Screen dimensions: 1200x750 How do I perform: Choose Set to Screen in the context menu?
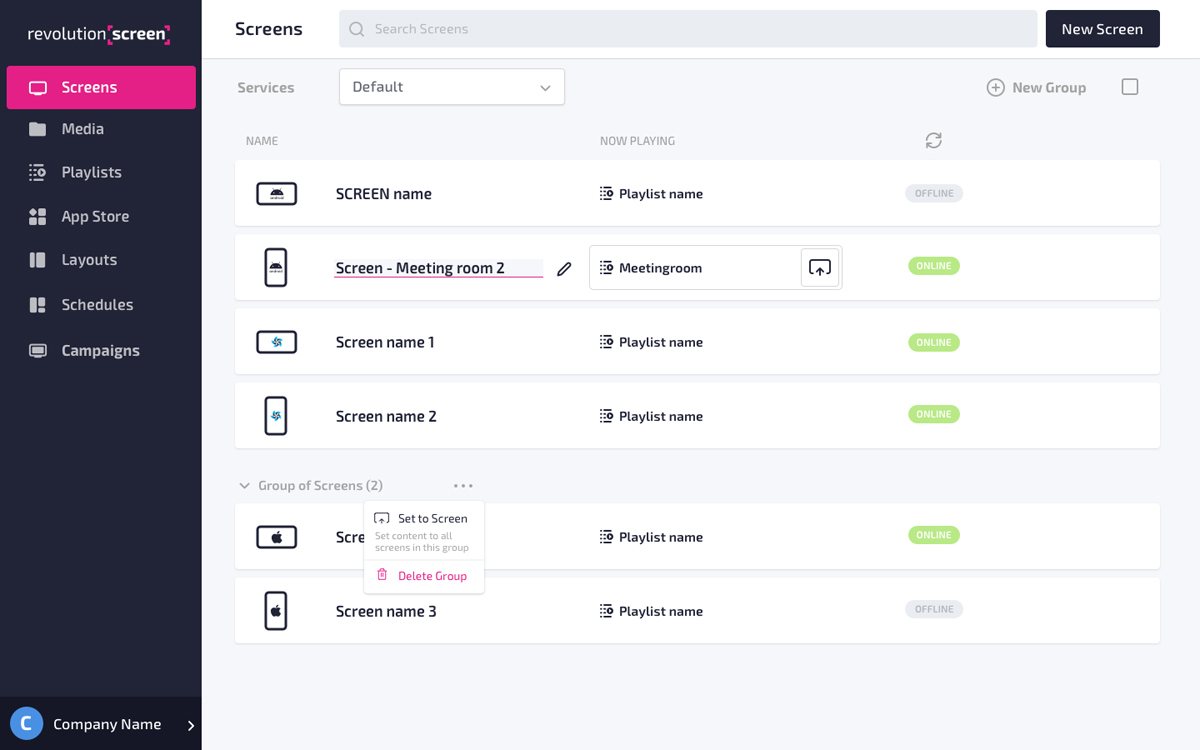coord(432,519)
